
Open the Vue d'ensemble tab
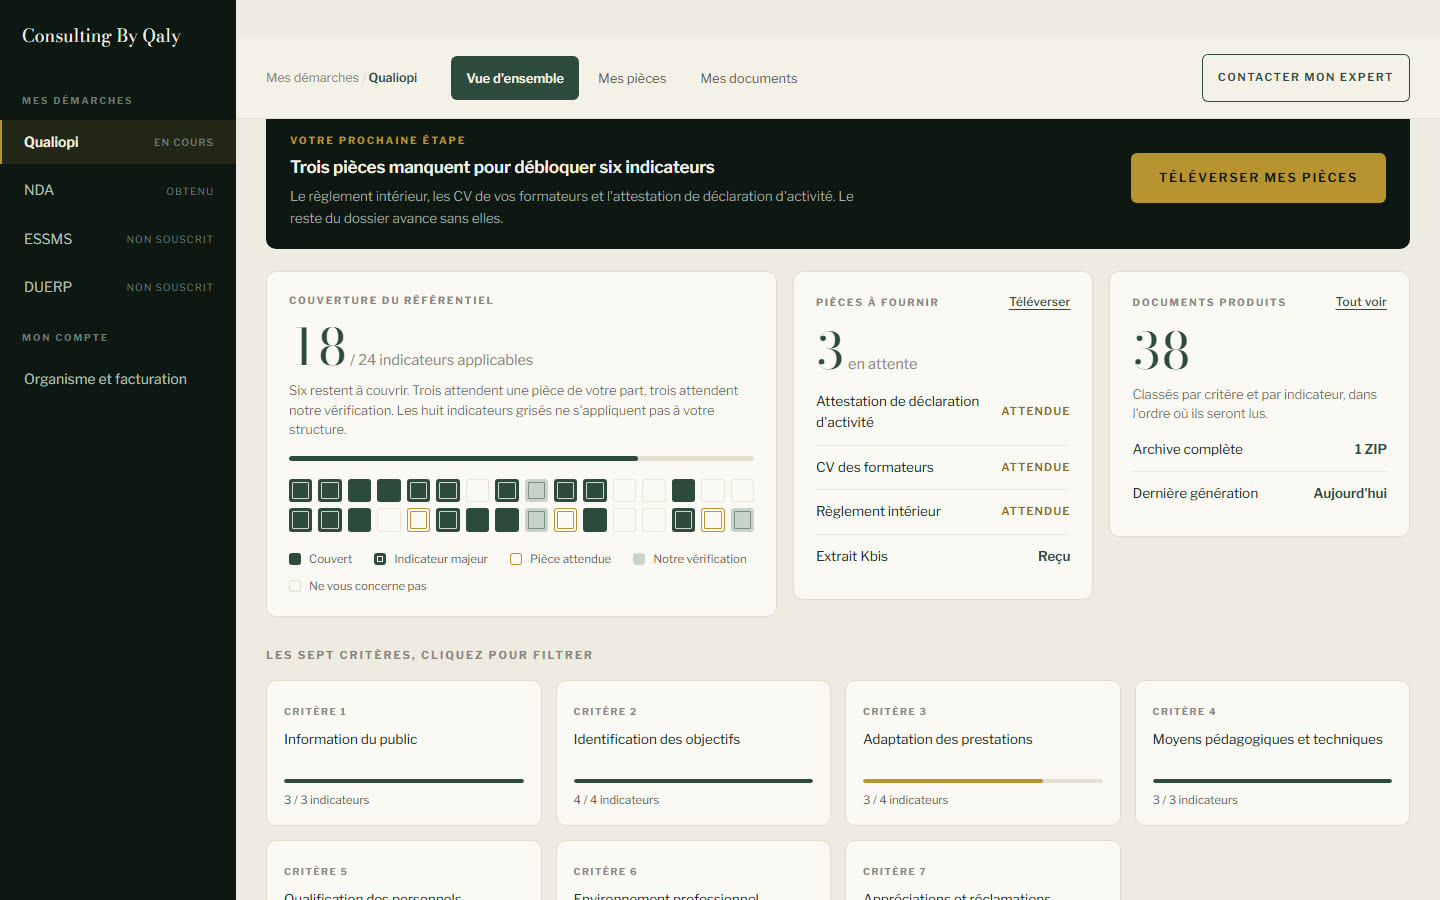click(515, 78)
